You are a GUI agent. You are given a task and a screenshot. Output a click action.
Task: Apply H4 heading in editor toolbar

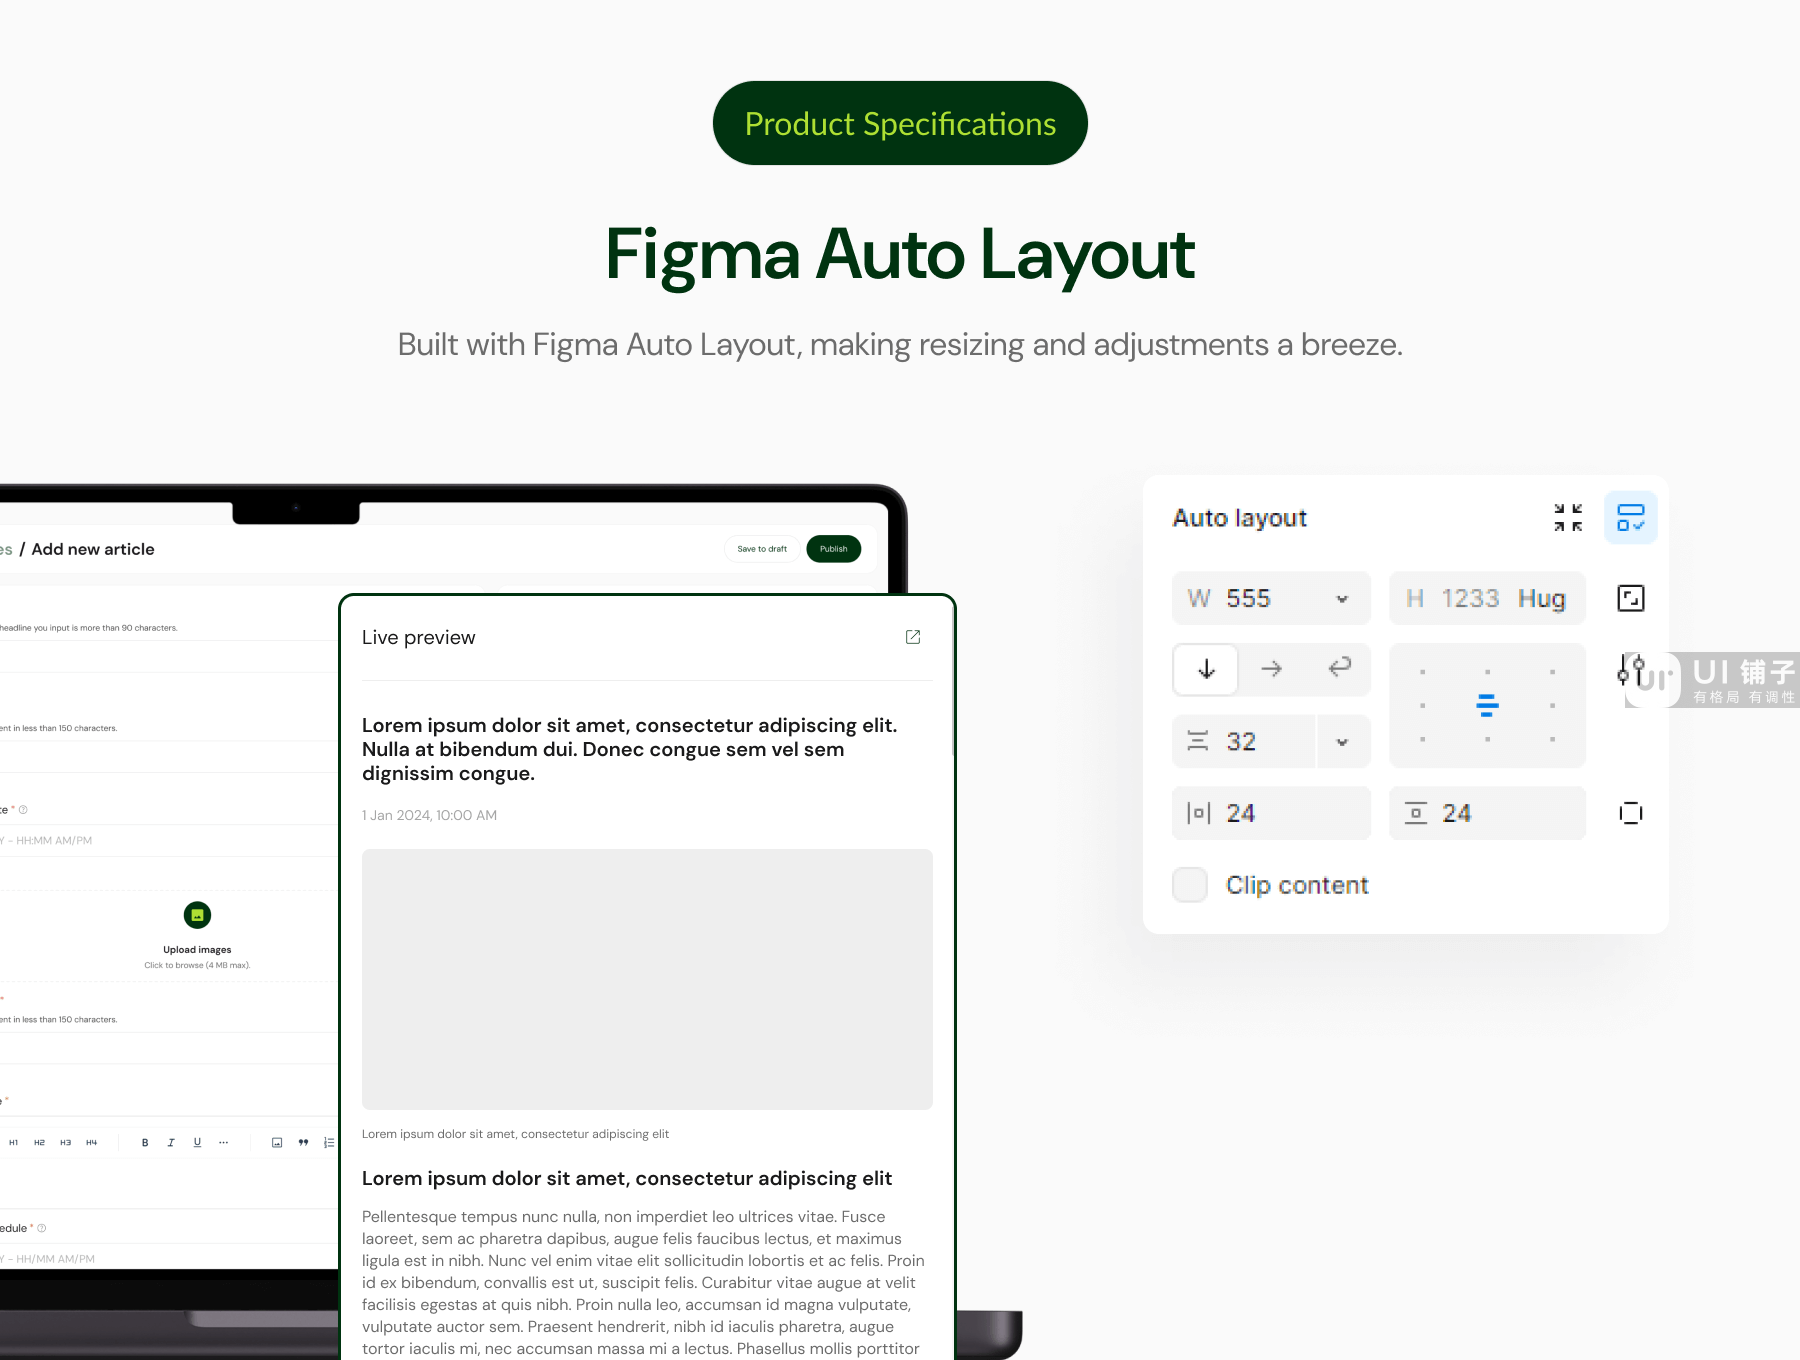coord(91,1142)
